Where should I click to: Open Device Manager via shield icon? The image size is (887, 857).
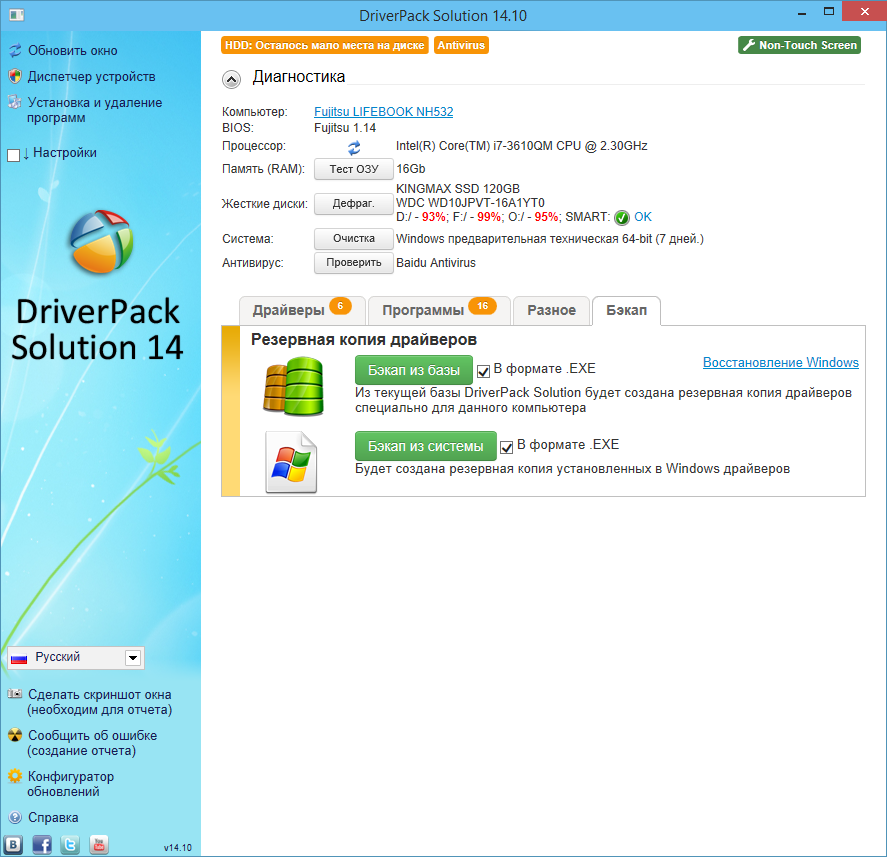coord(14,76)
